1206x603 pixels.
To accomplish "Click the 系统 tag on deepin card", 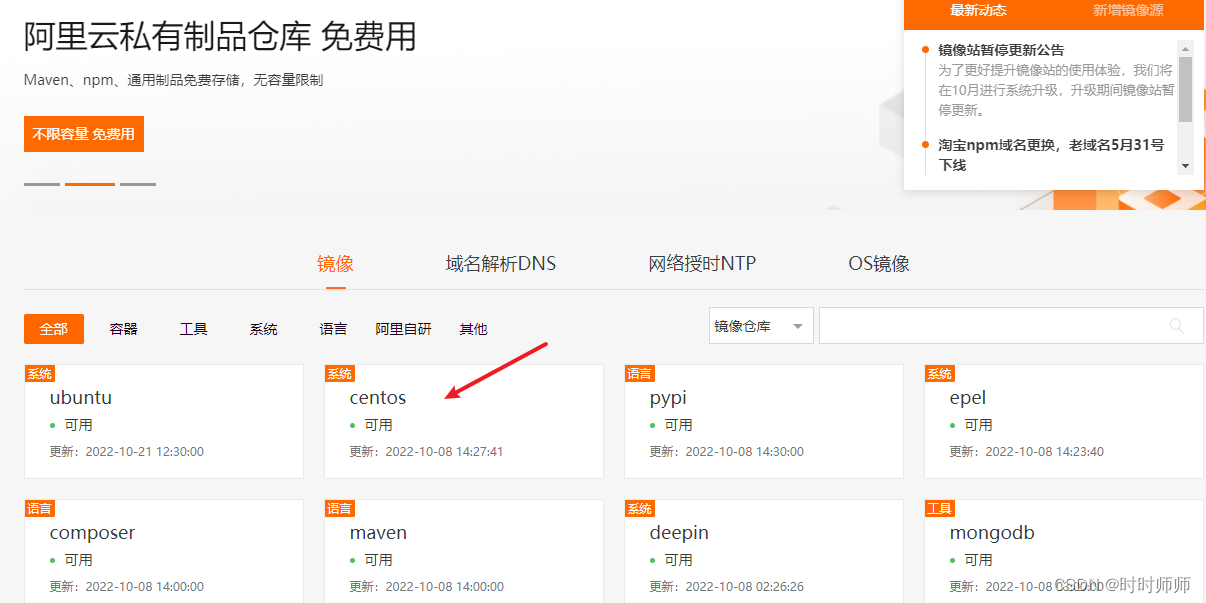I will tap(640, 509).
